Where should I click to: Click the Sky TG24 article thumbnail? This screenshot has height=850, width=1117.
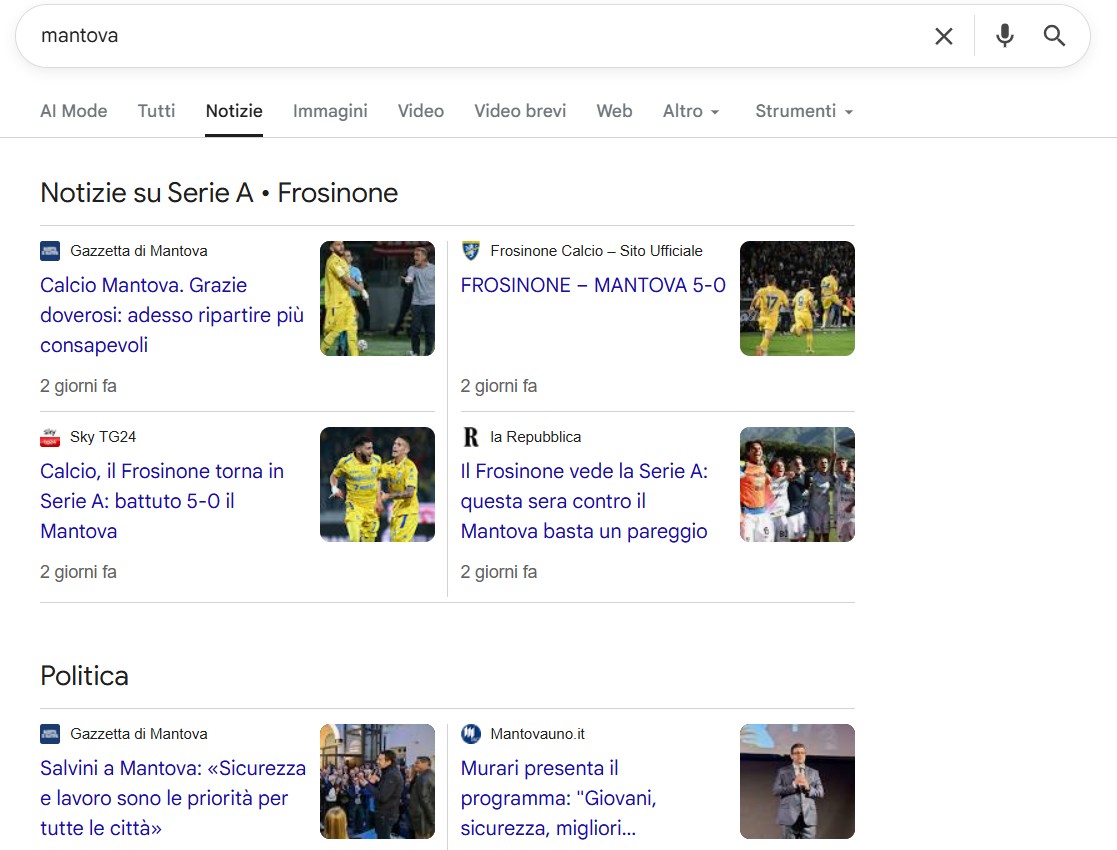coord(377,484)
